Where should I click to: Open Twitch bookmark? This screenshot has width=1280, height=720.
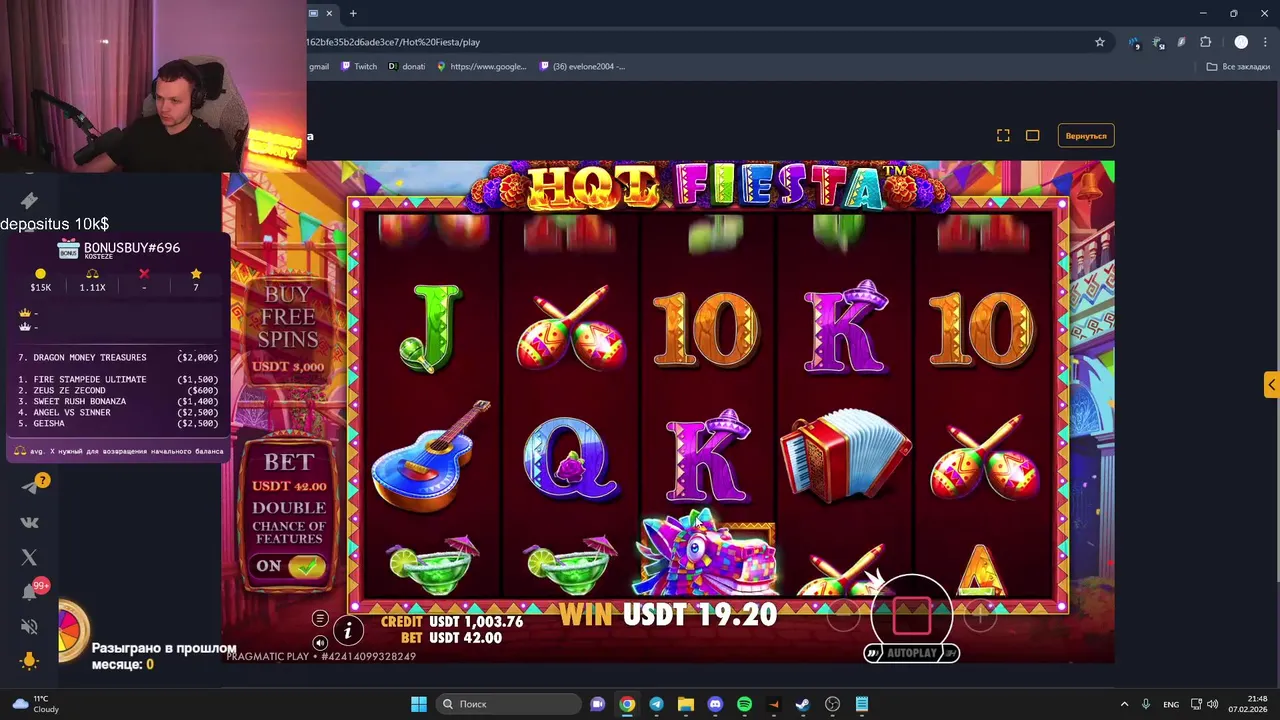[359, 67]
